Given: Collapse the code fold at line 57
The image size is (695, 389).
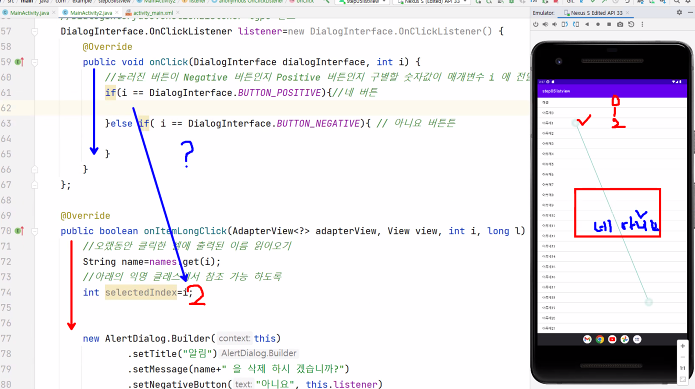Looking at the screenshot, I should pyautogui.click(x=35, y=31).
